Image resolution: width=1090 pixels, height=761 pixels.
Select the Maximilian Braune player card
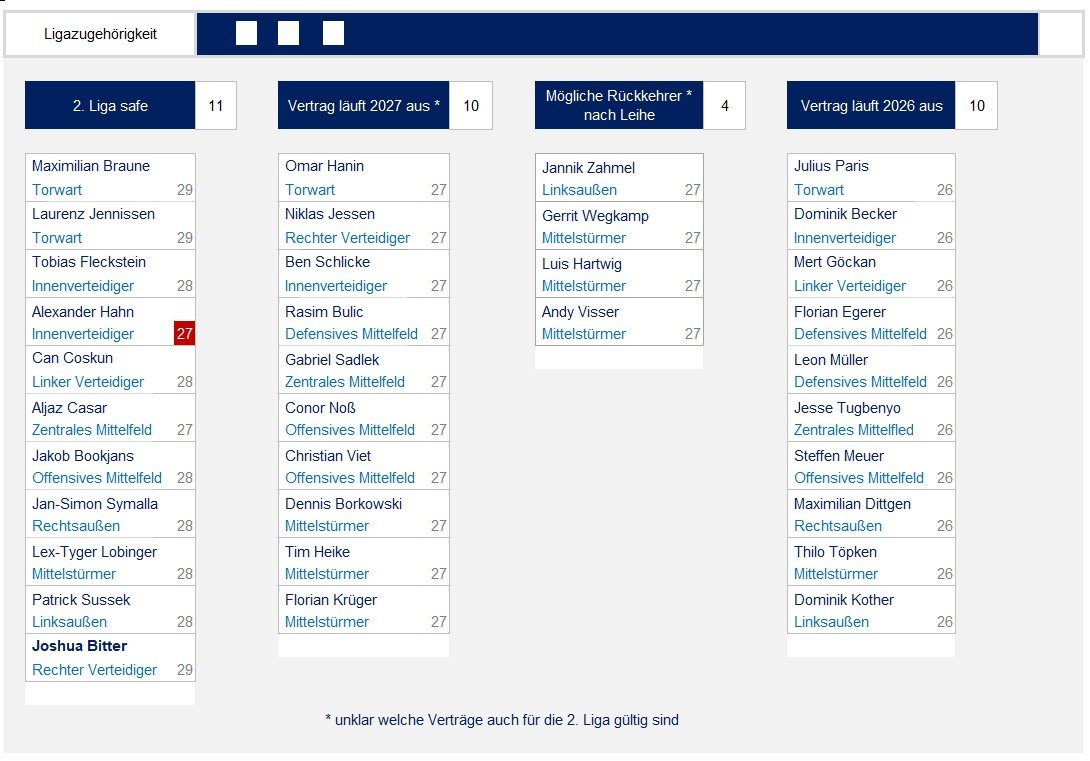(110, 177)
